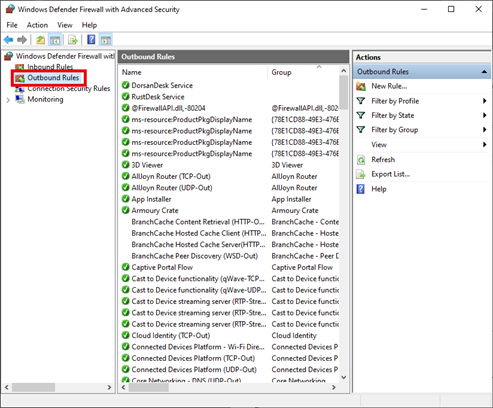
Task: Toggle the Show/Hide Action Pane toolbar icon
Action: (106, 40)
